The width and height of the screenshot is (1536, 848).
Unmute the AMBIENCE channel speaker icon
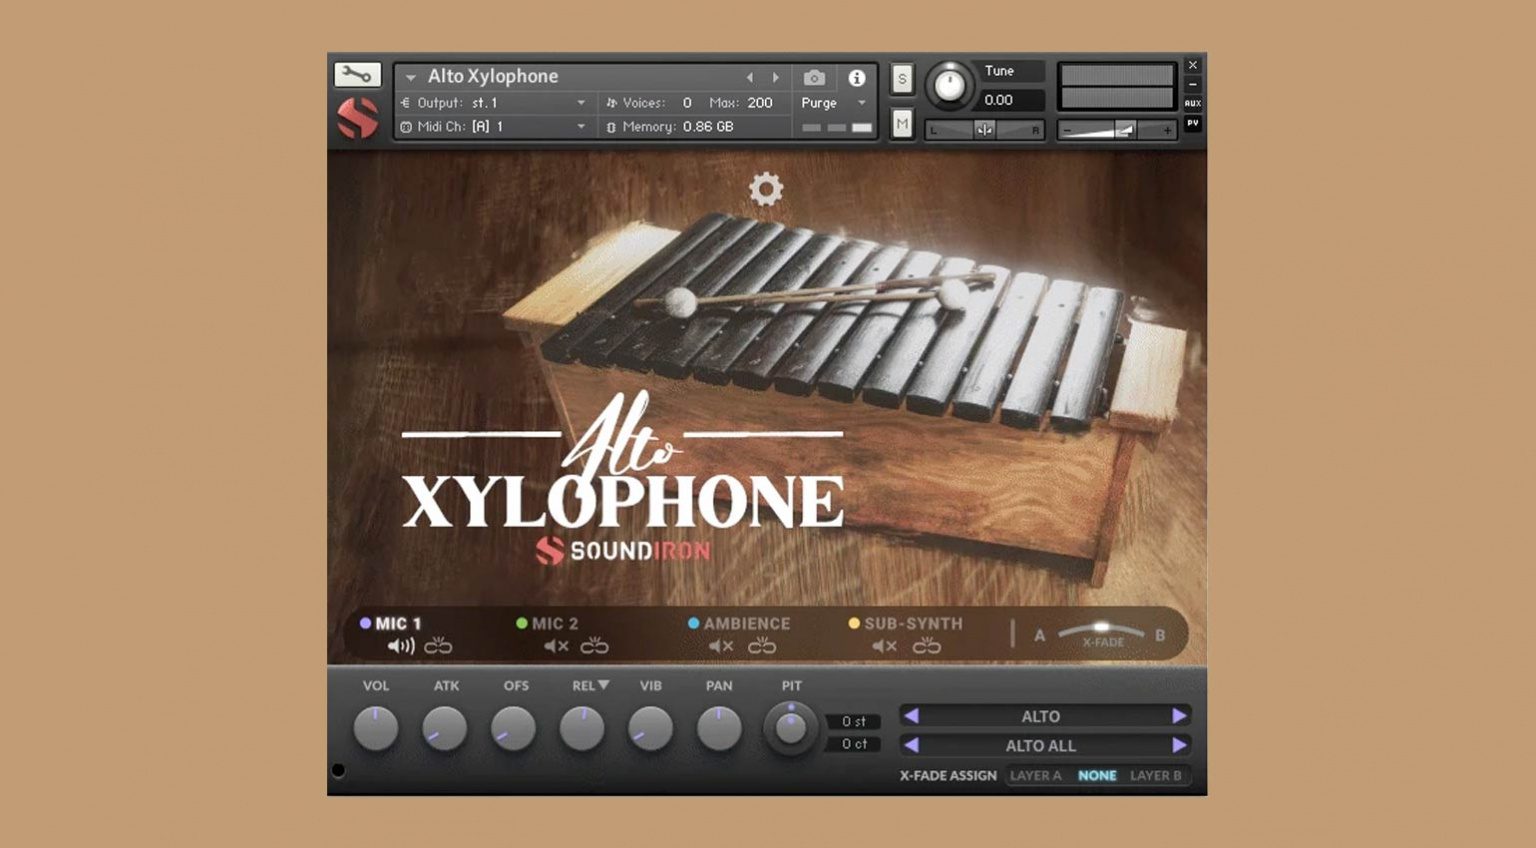(x=720, y=646)
